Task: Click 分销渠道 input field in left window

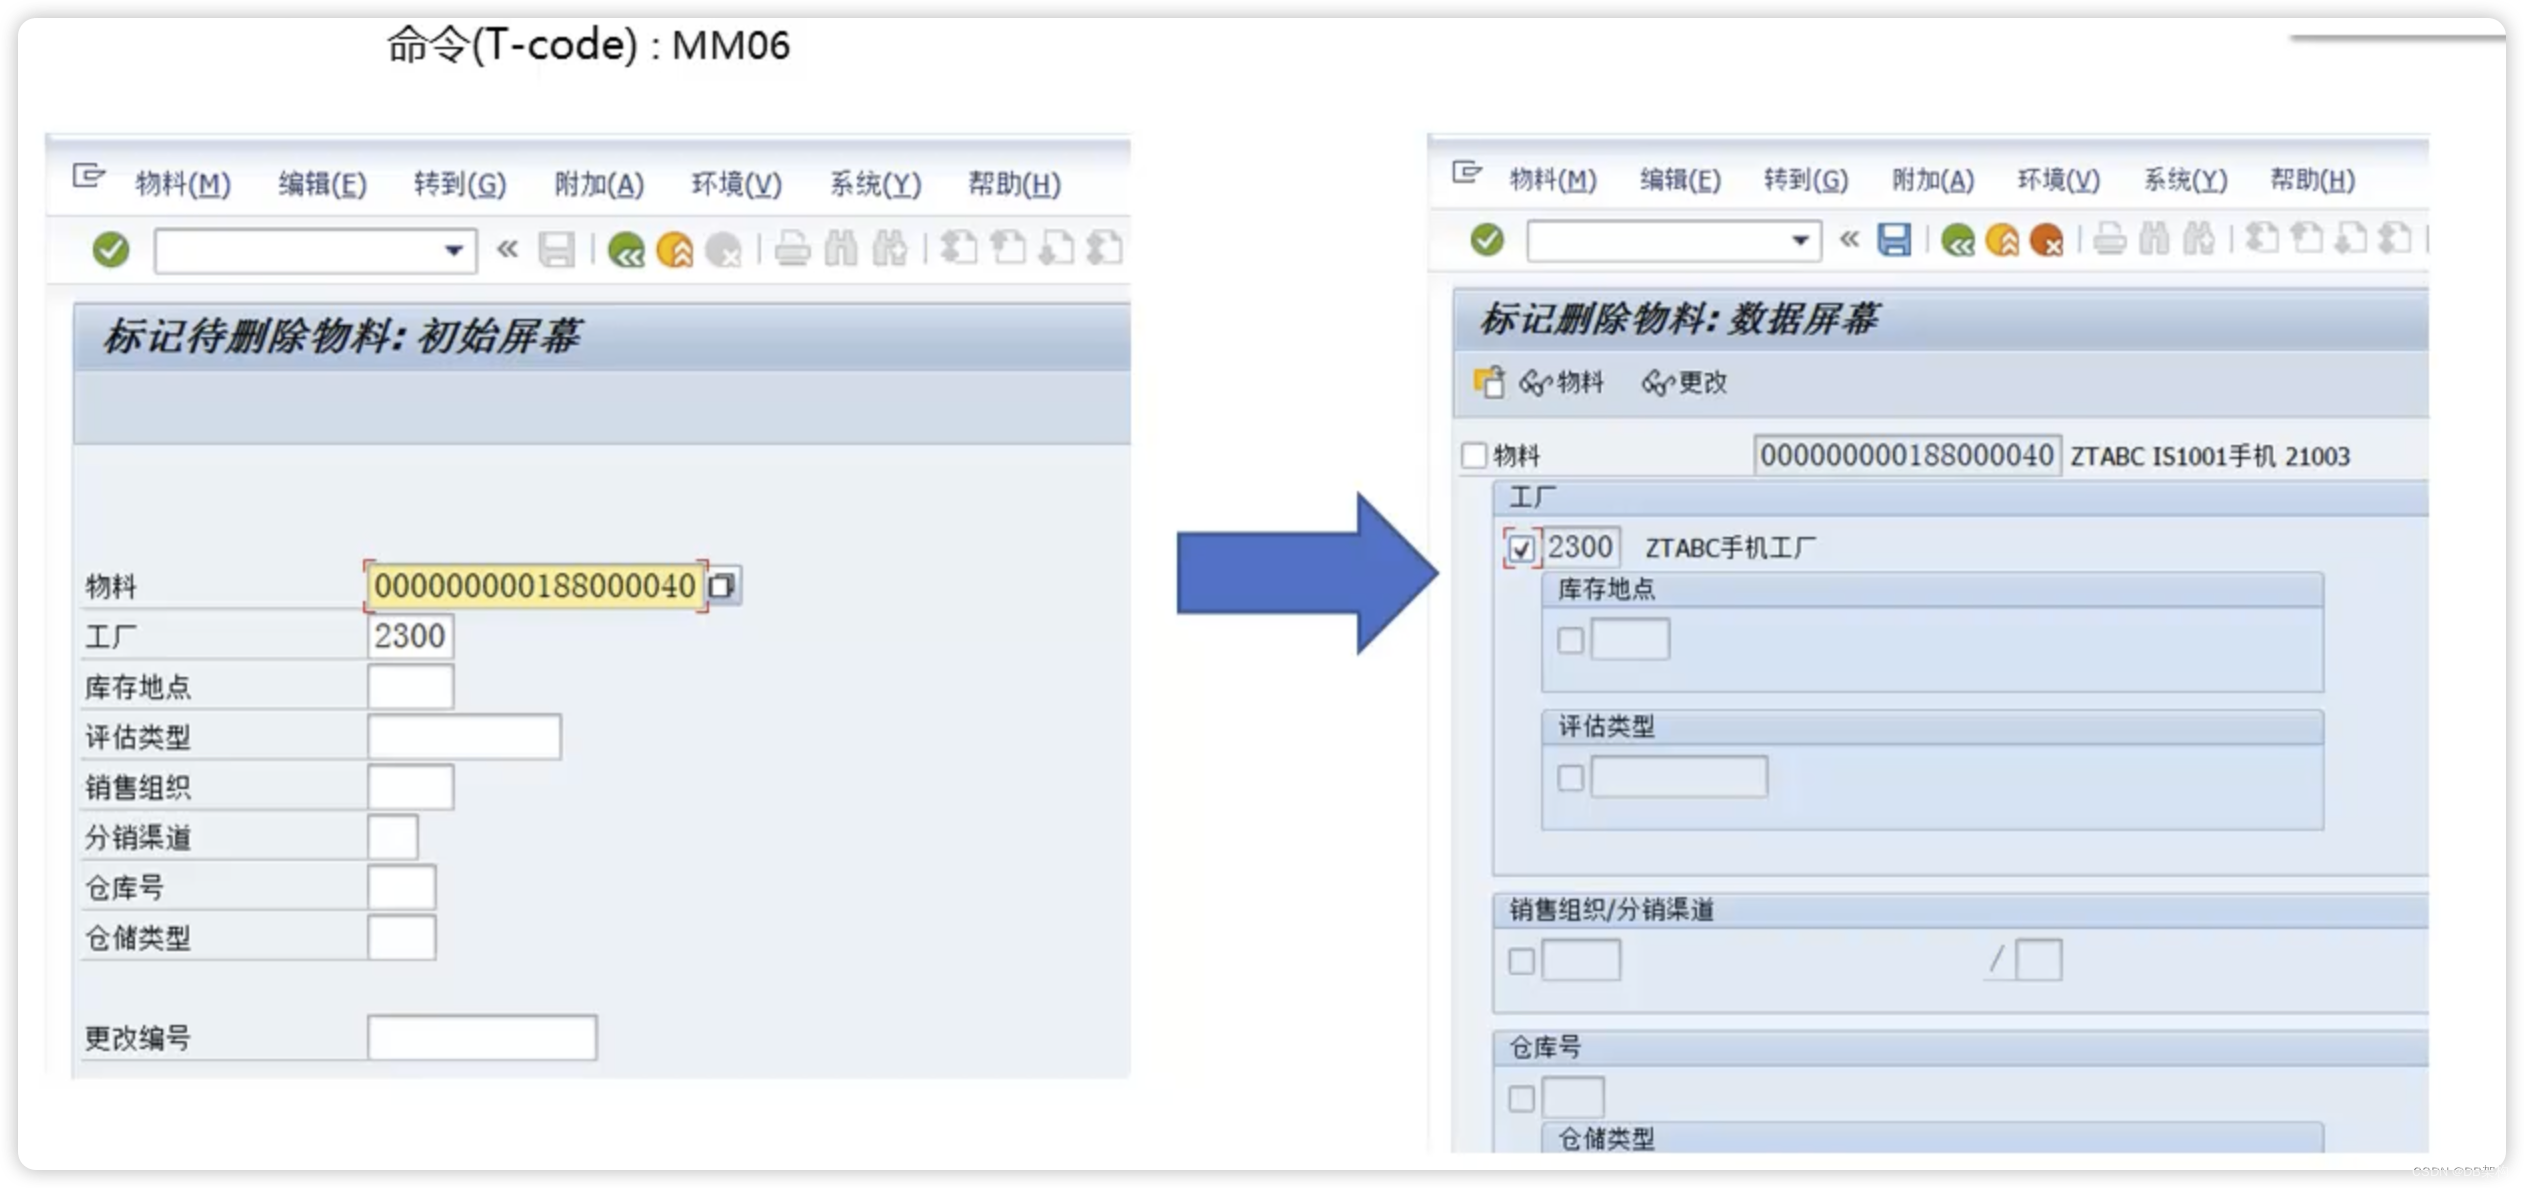Action: [392, 837]
